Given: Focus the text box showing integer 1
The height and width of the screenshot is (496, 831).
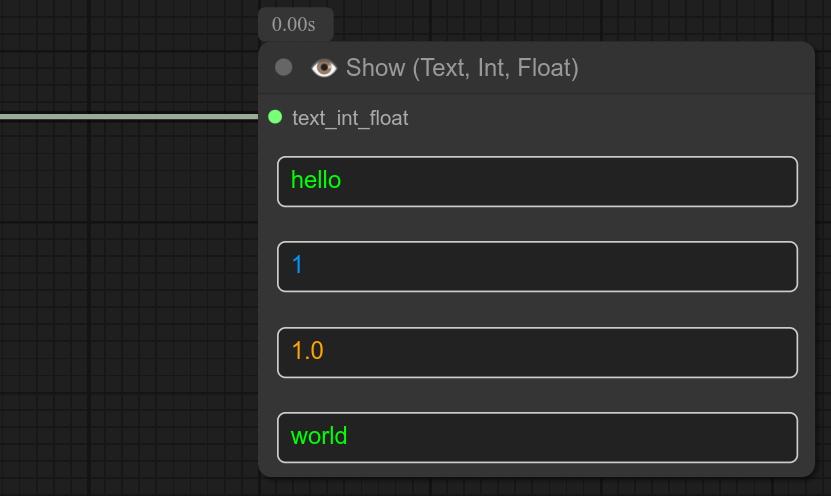Looking at the screenshot, I should point(537,266).
